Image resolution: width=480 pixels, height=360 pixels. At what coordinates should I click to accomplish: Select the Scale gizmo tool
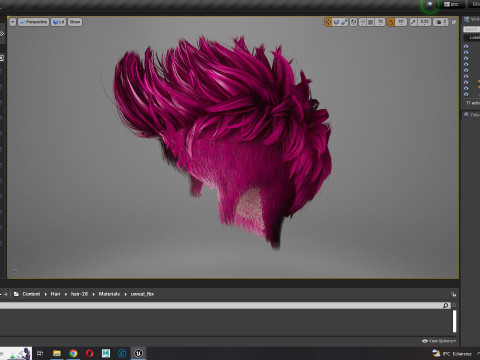(344, 22)
